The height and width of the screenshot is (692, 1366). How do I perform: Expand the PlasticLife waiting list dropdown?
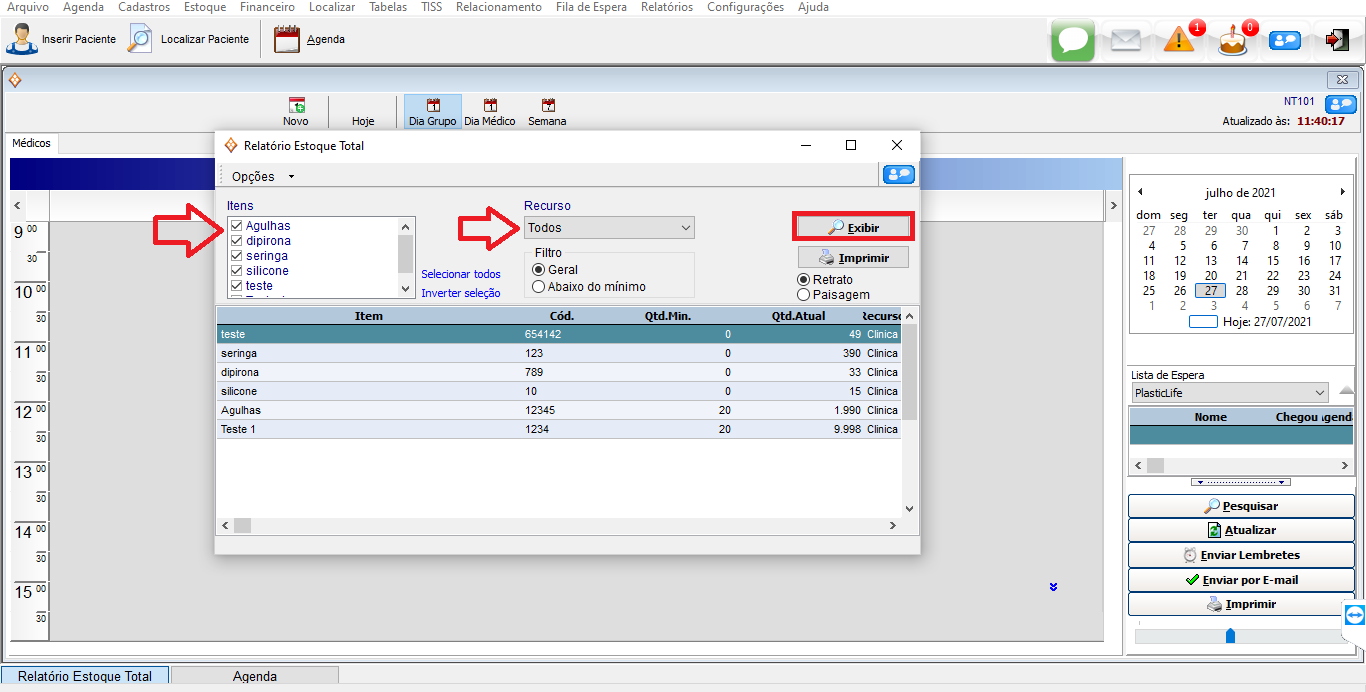pos(1319,393)
